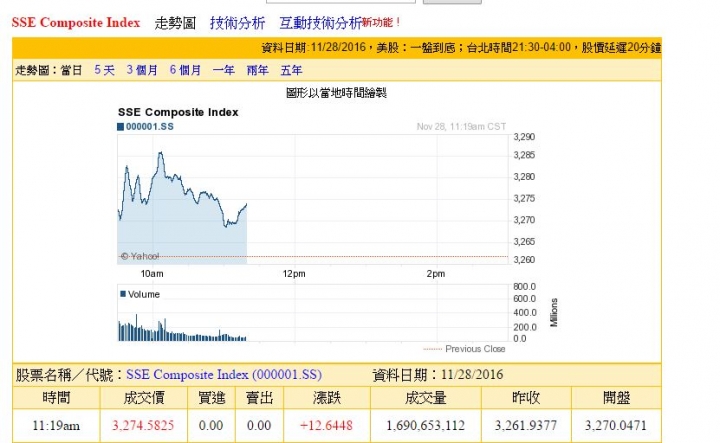Click the Yahoo copyright watermark
The image size is (720, 443).
[x=140, y=256]
